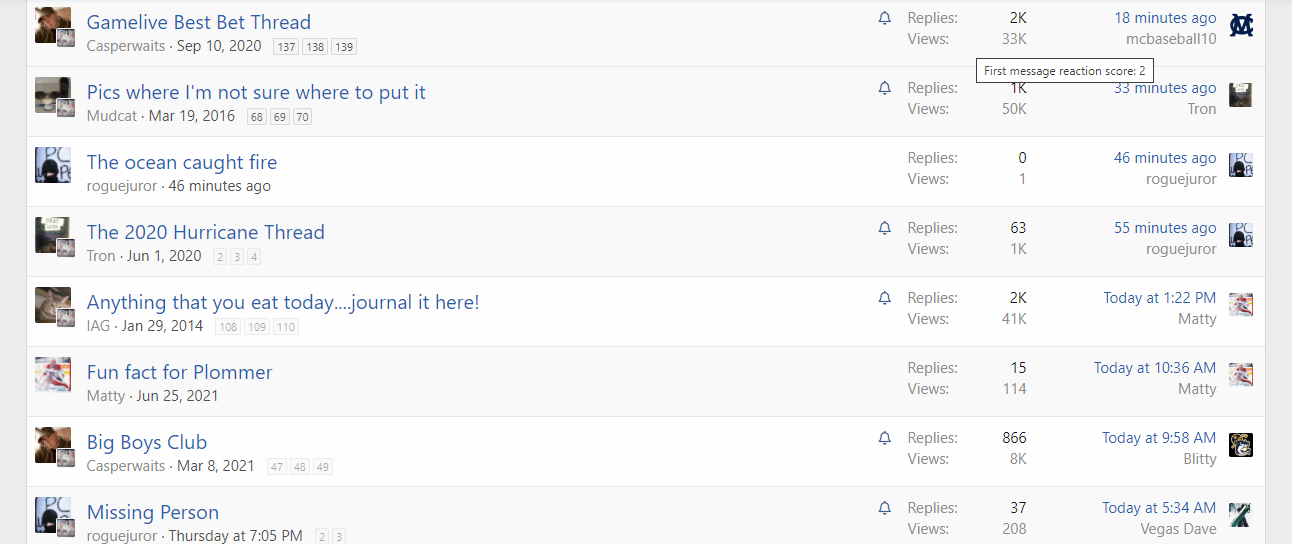Click IAG's cat avatar thumbnail

pyautogui.click(x=52, y=304)
